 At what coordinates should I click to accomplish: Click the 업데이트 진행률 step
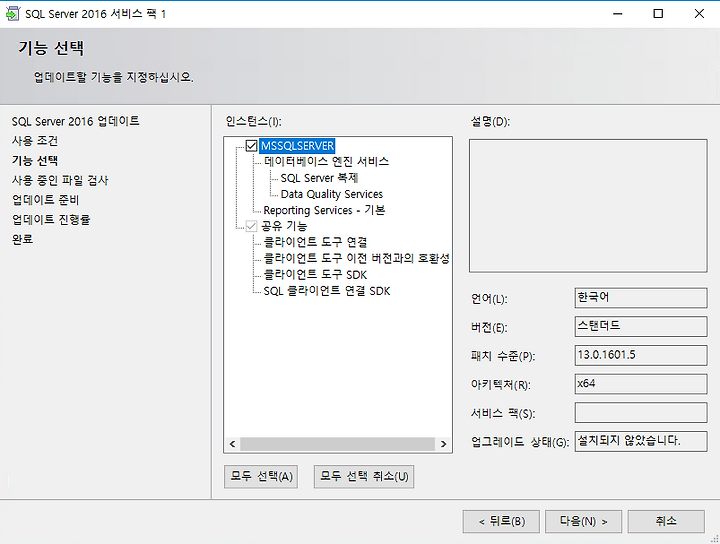point(51,220)
